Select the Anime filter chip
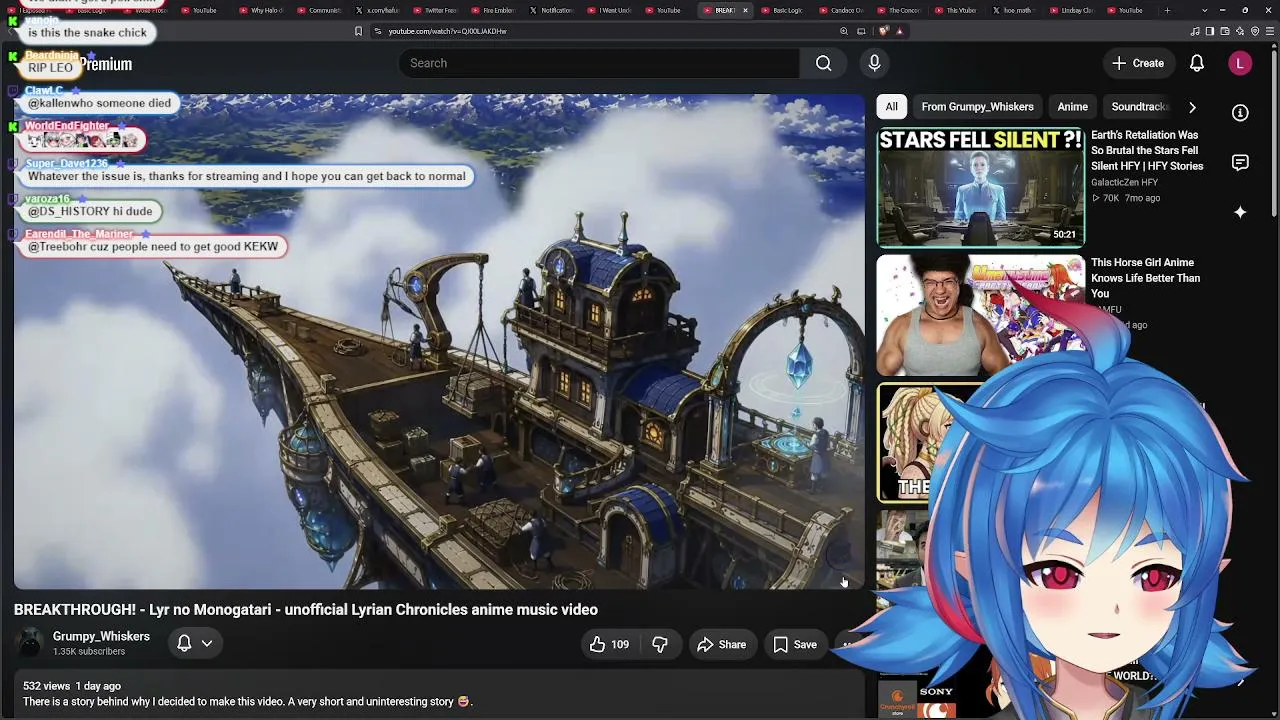1280x720 pixels. (1072, 107)
